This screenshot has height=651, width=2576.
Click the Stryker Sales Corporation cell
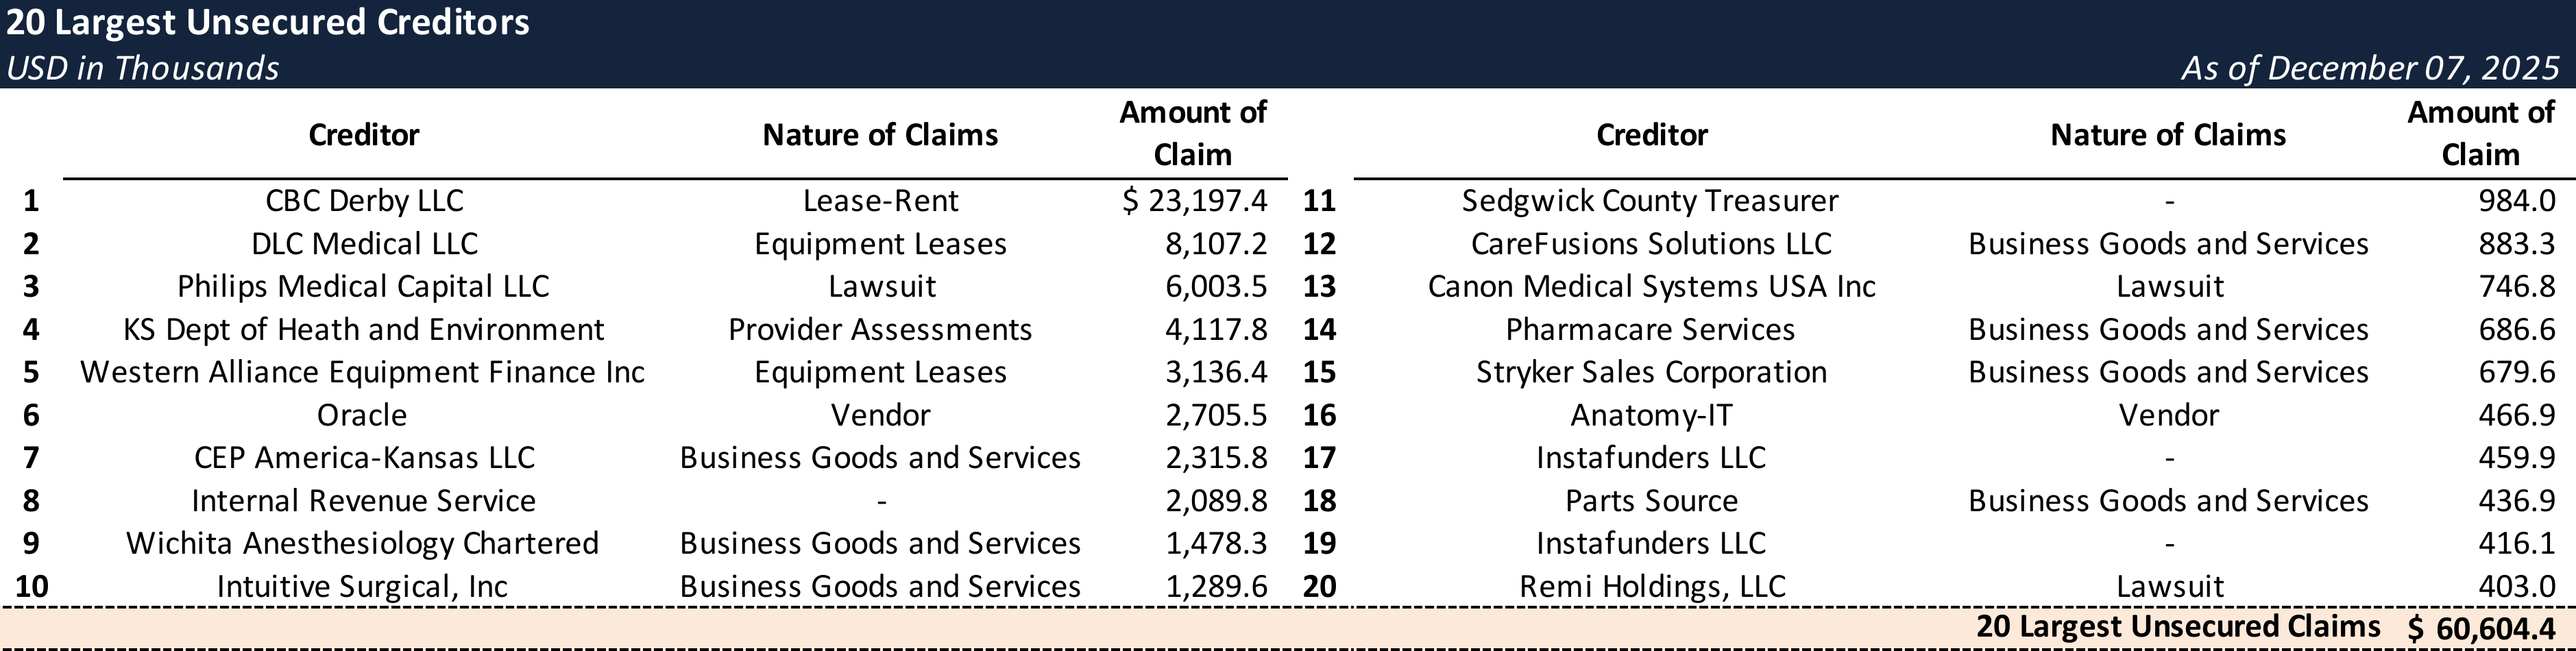tap(1651, 372)
